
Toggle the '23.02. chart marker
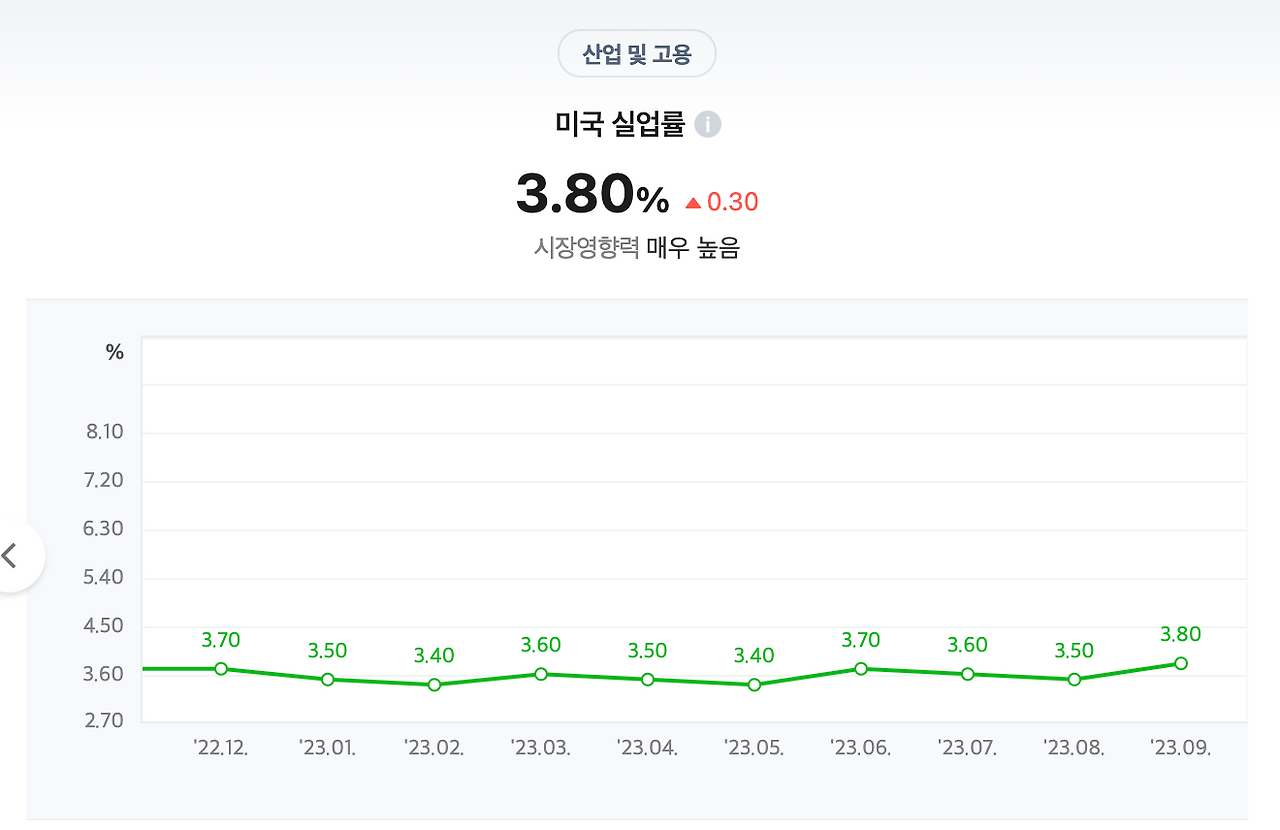(x=433, y=686)
